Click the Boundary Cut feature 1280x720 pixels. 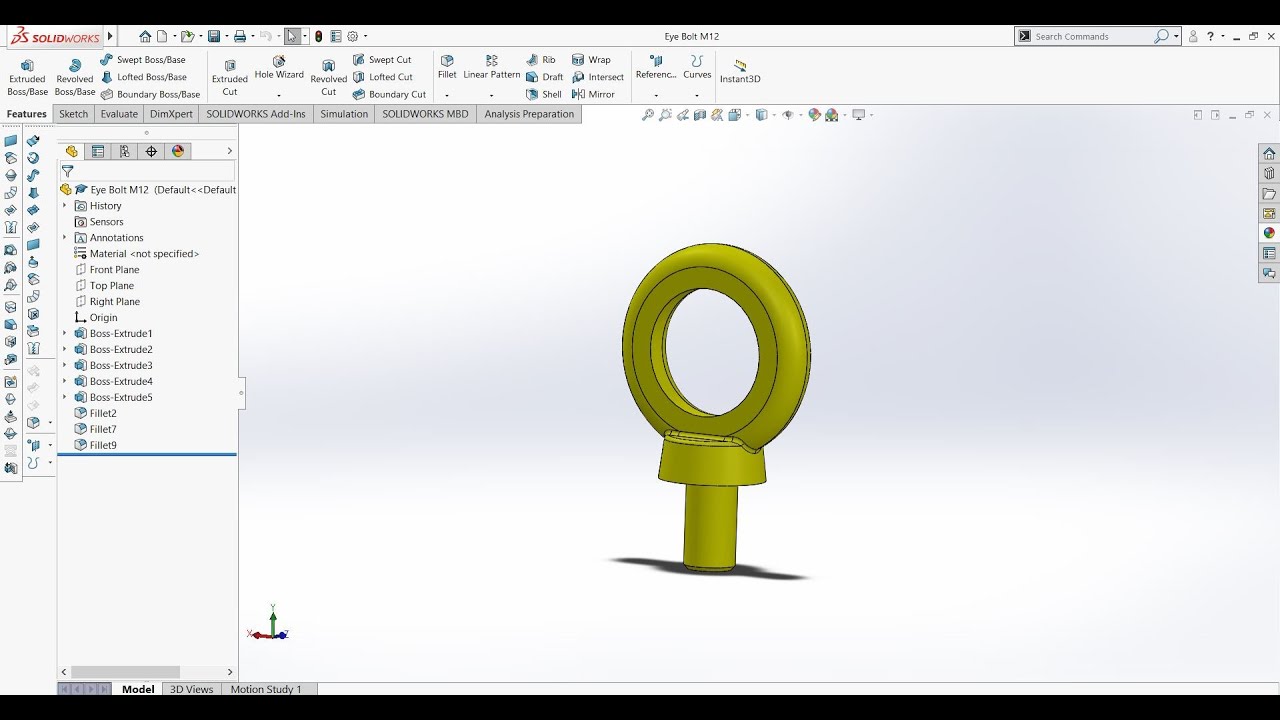pos(389,94)
